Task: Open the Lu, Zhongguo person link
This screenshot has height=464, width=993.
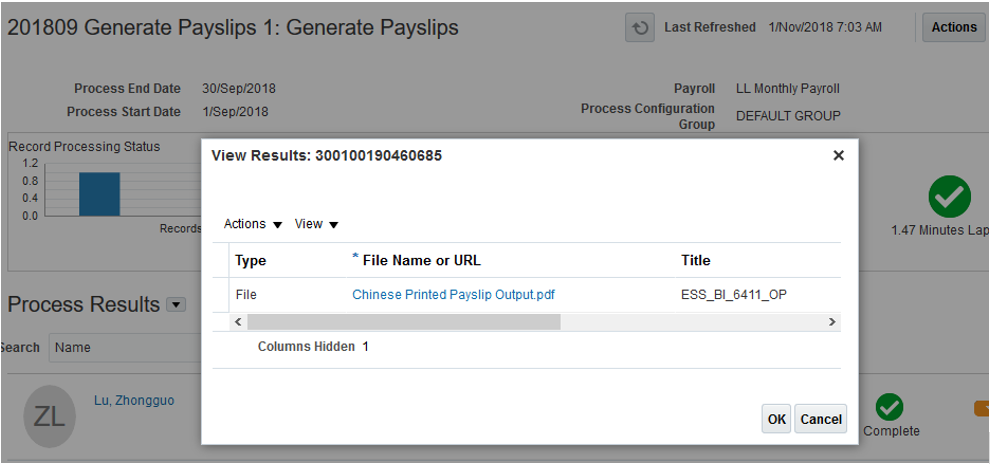Action: pos(134,401)
